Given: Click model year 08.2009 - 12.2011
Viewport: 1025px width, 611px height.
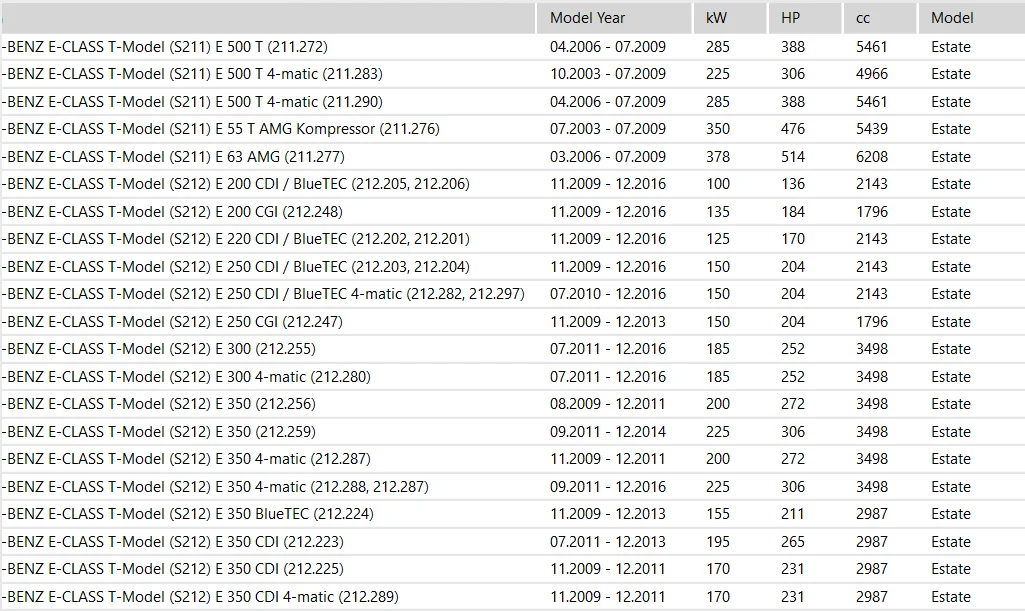Looking at the screenshot, I should (608, 404).
